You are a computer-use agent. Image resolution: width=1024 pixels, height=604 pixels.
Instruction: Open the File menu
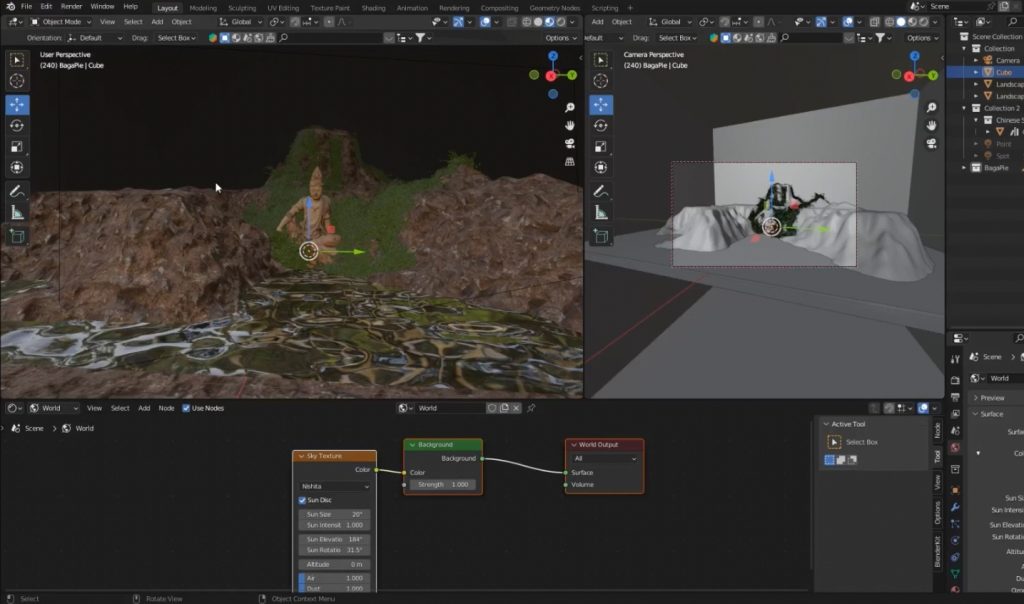click(x=26, y=7)
